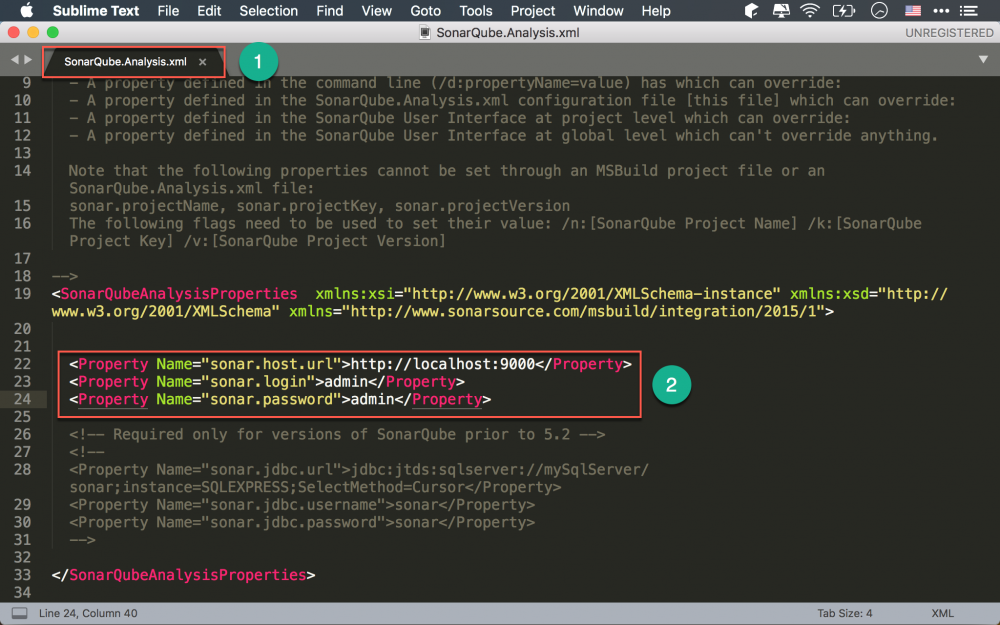Open the Window menu

pyautogui.click(x=598, y=11)
